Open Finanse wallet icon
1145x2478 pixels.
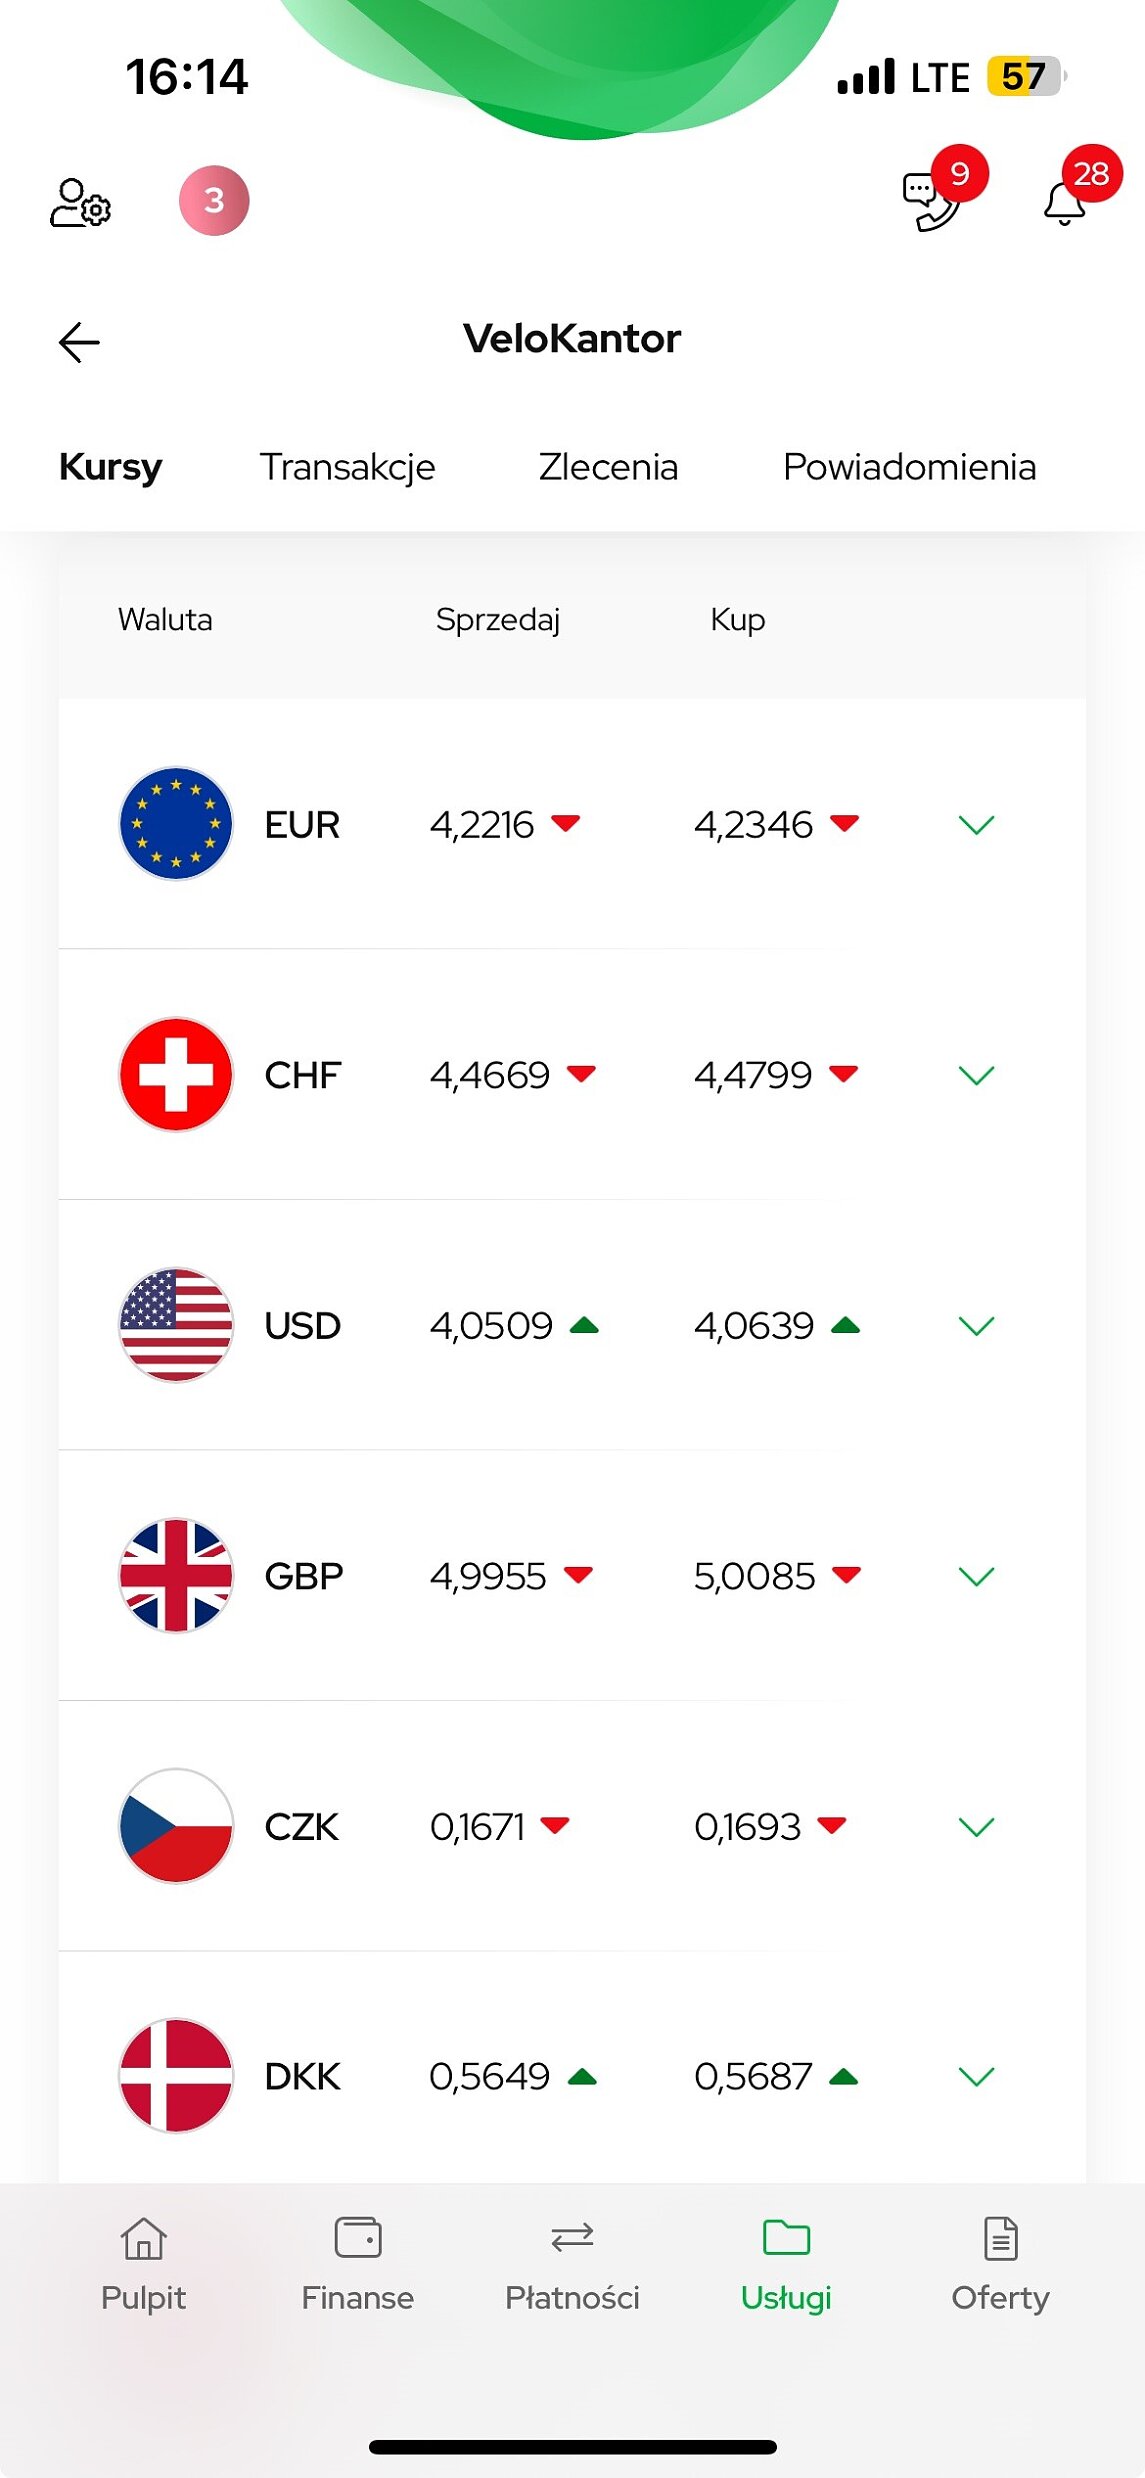358,2238
